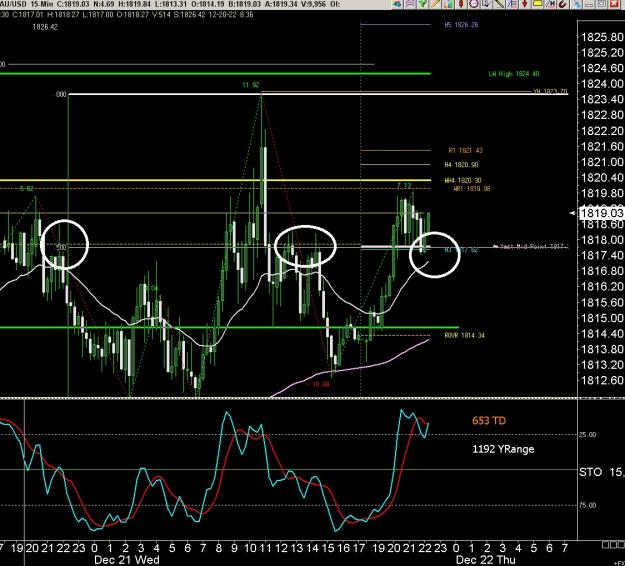Click the ROVR 1814.34 label

[464, 335]
